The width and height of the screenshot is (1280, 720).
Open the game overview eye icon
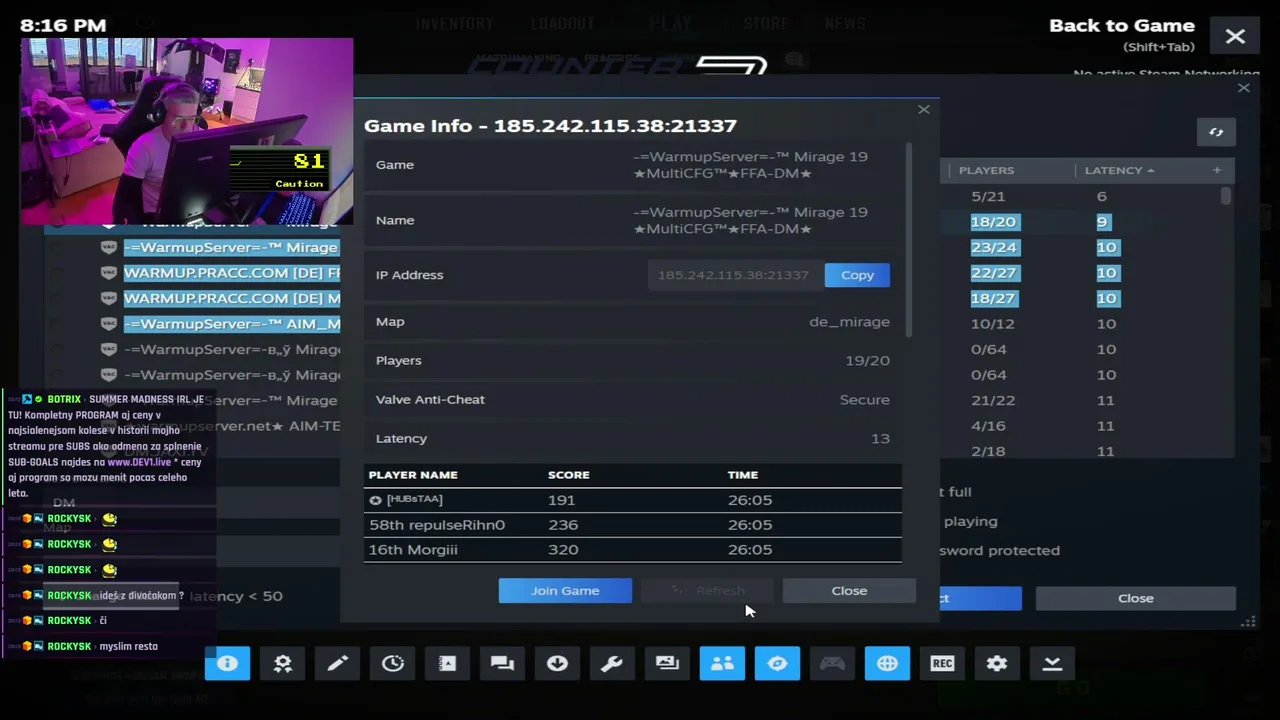777,663
